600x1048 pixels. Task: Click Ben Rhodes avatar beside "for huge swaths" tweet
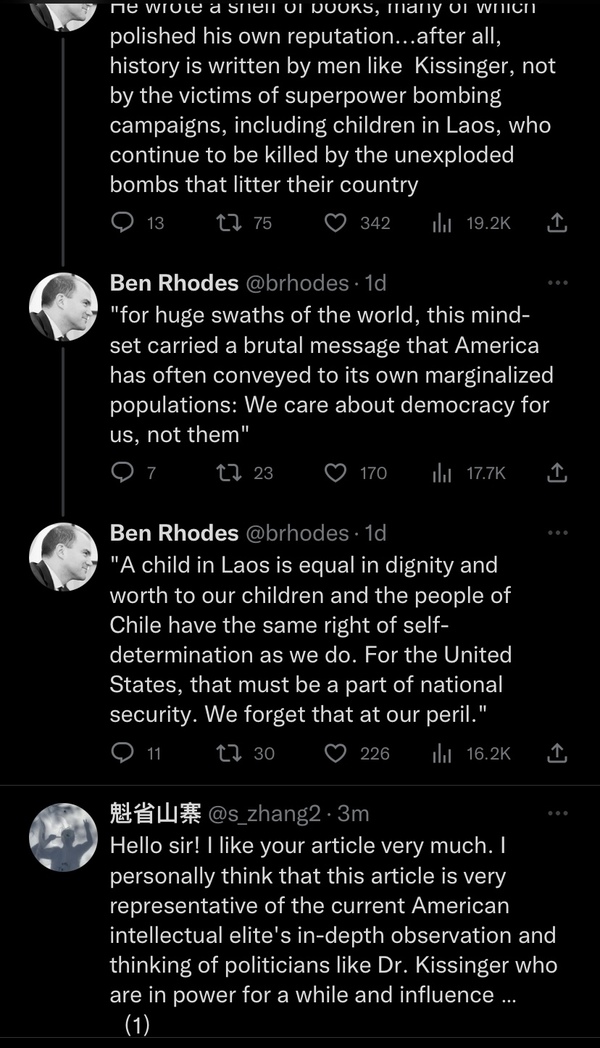63,305
